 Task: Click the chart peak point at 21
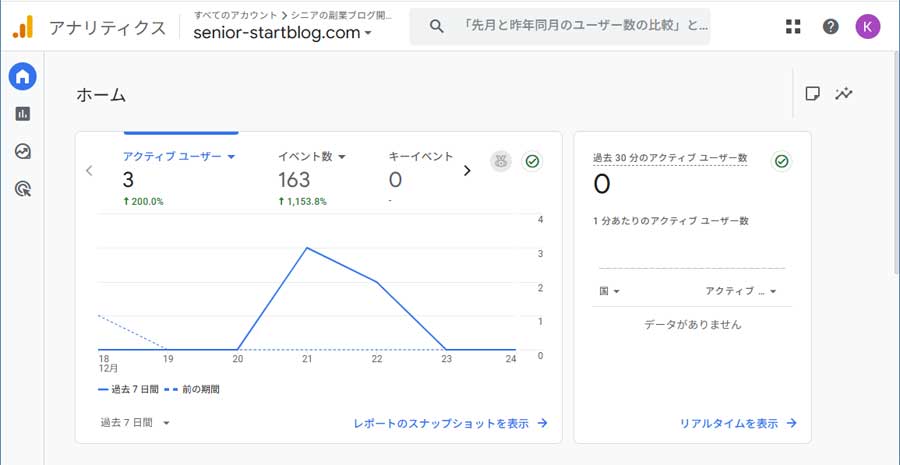click(307, 248)
